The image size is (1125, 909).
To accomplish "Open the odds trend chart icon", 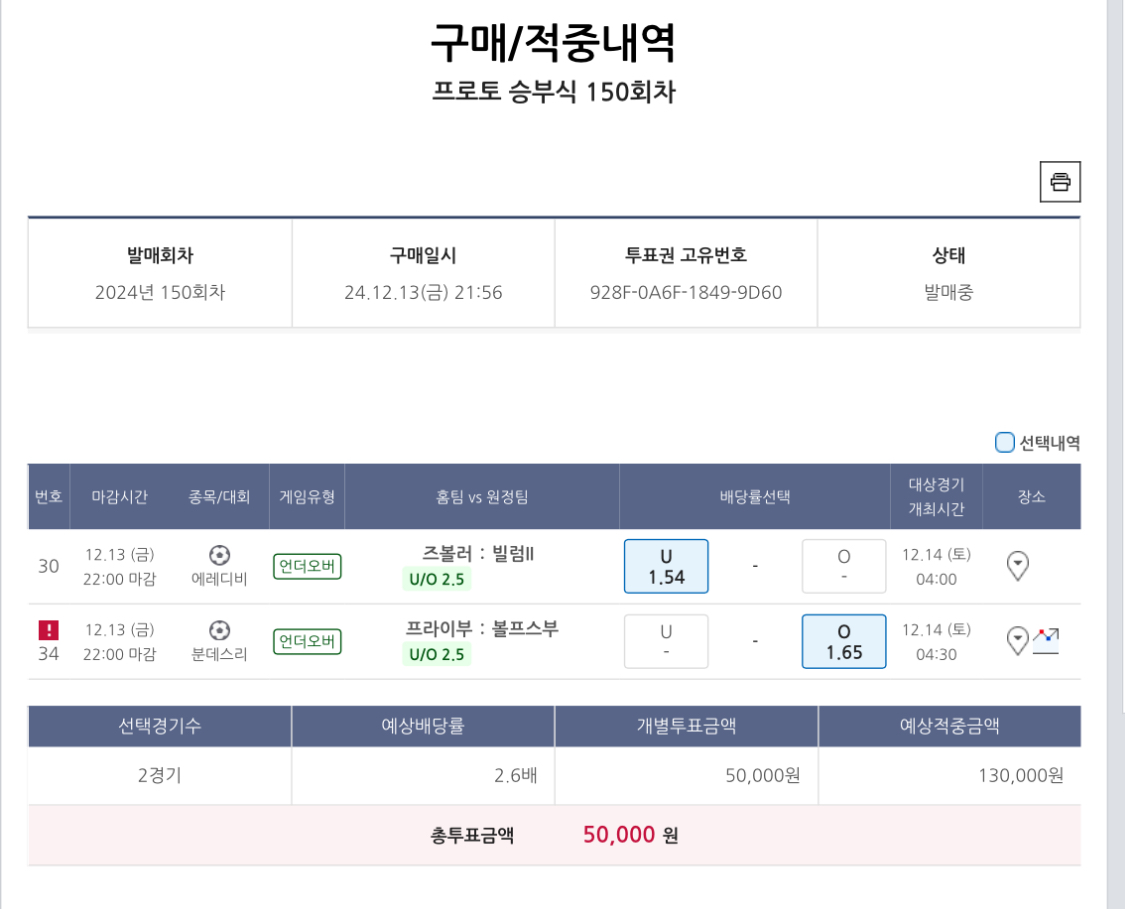I will point(1046,640).
